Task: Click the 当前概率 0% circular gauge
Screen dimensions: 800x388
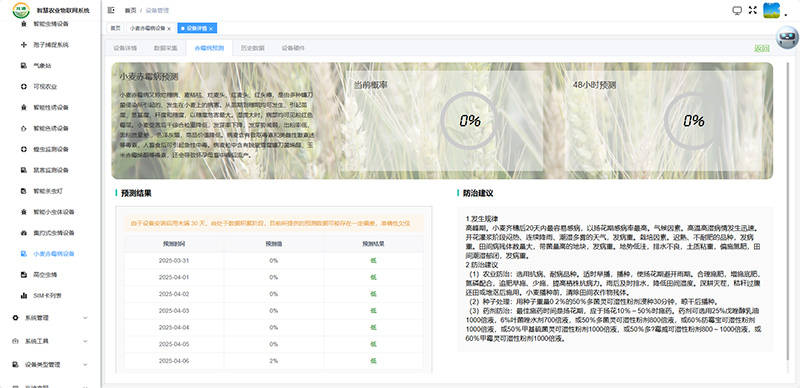Action: point(469,120)
